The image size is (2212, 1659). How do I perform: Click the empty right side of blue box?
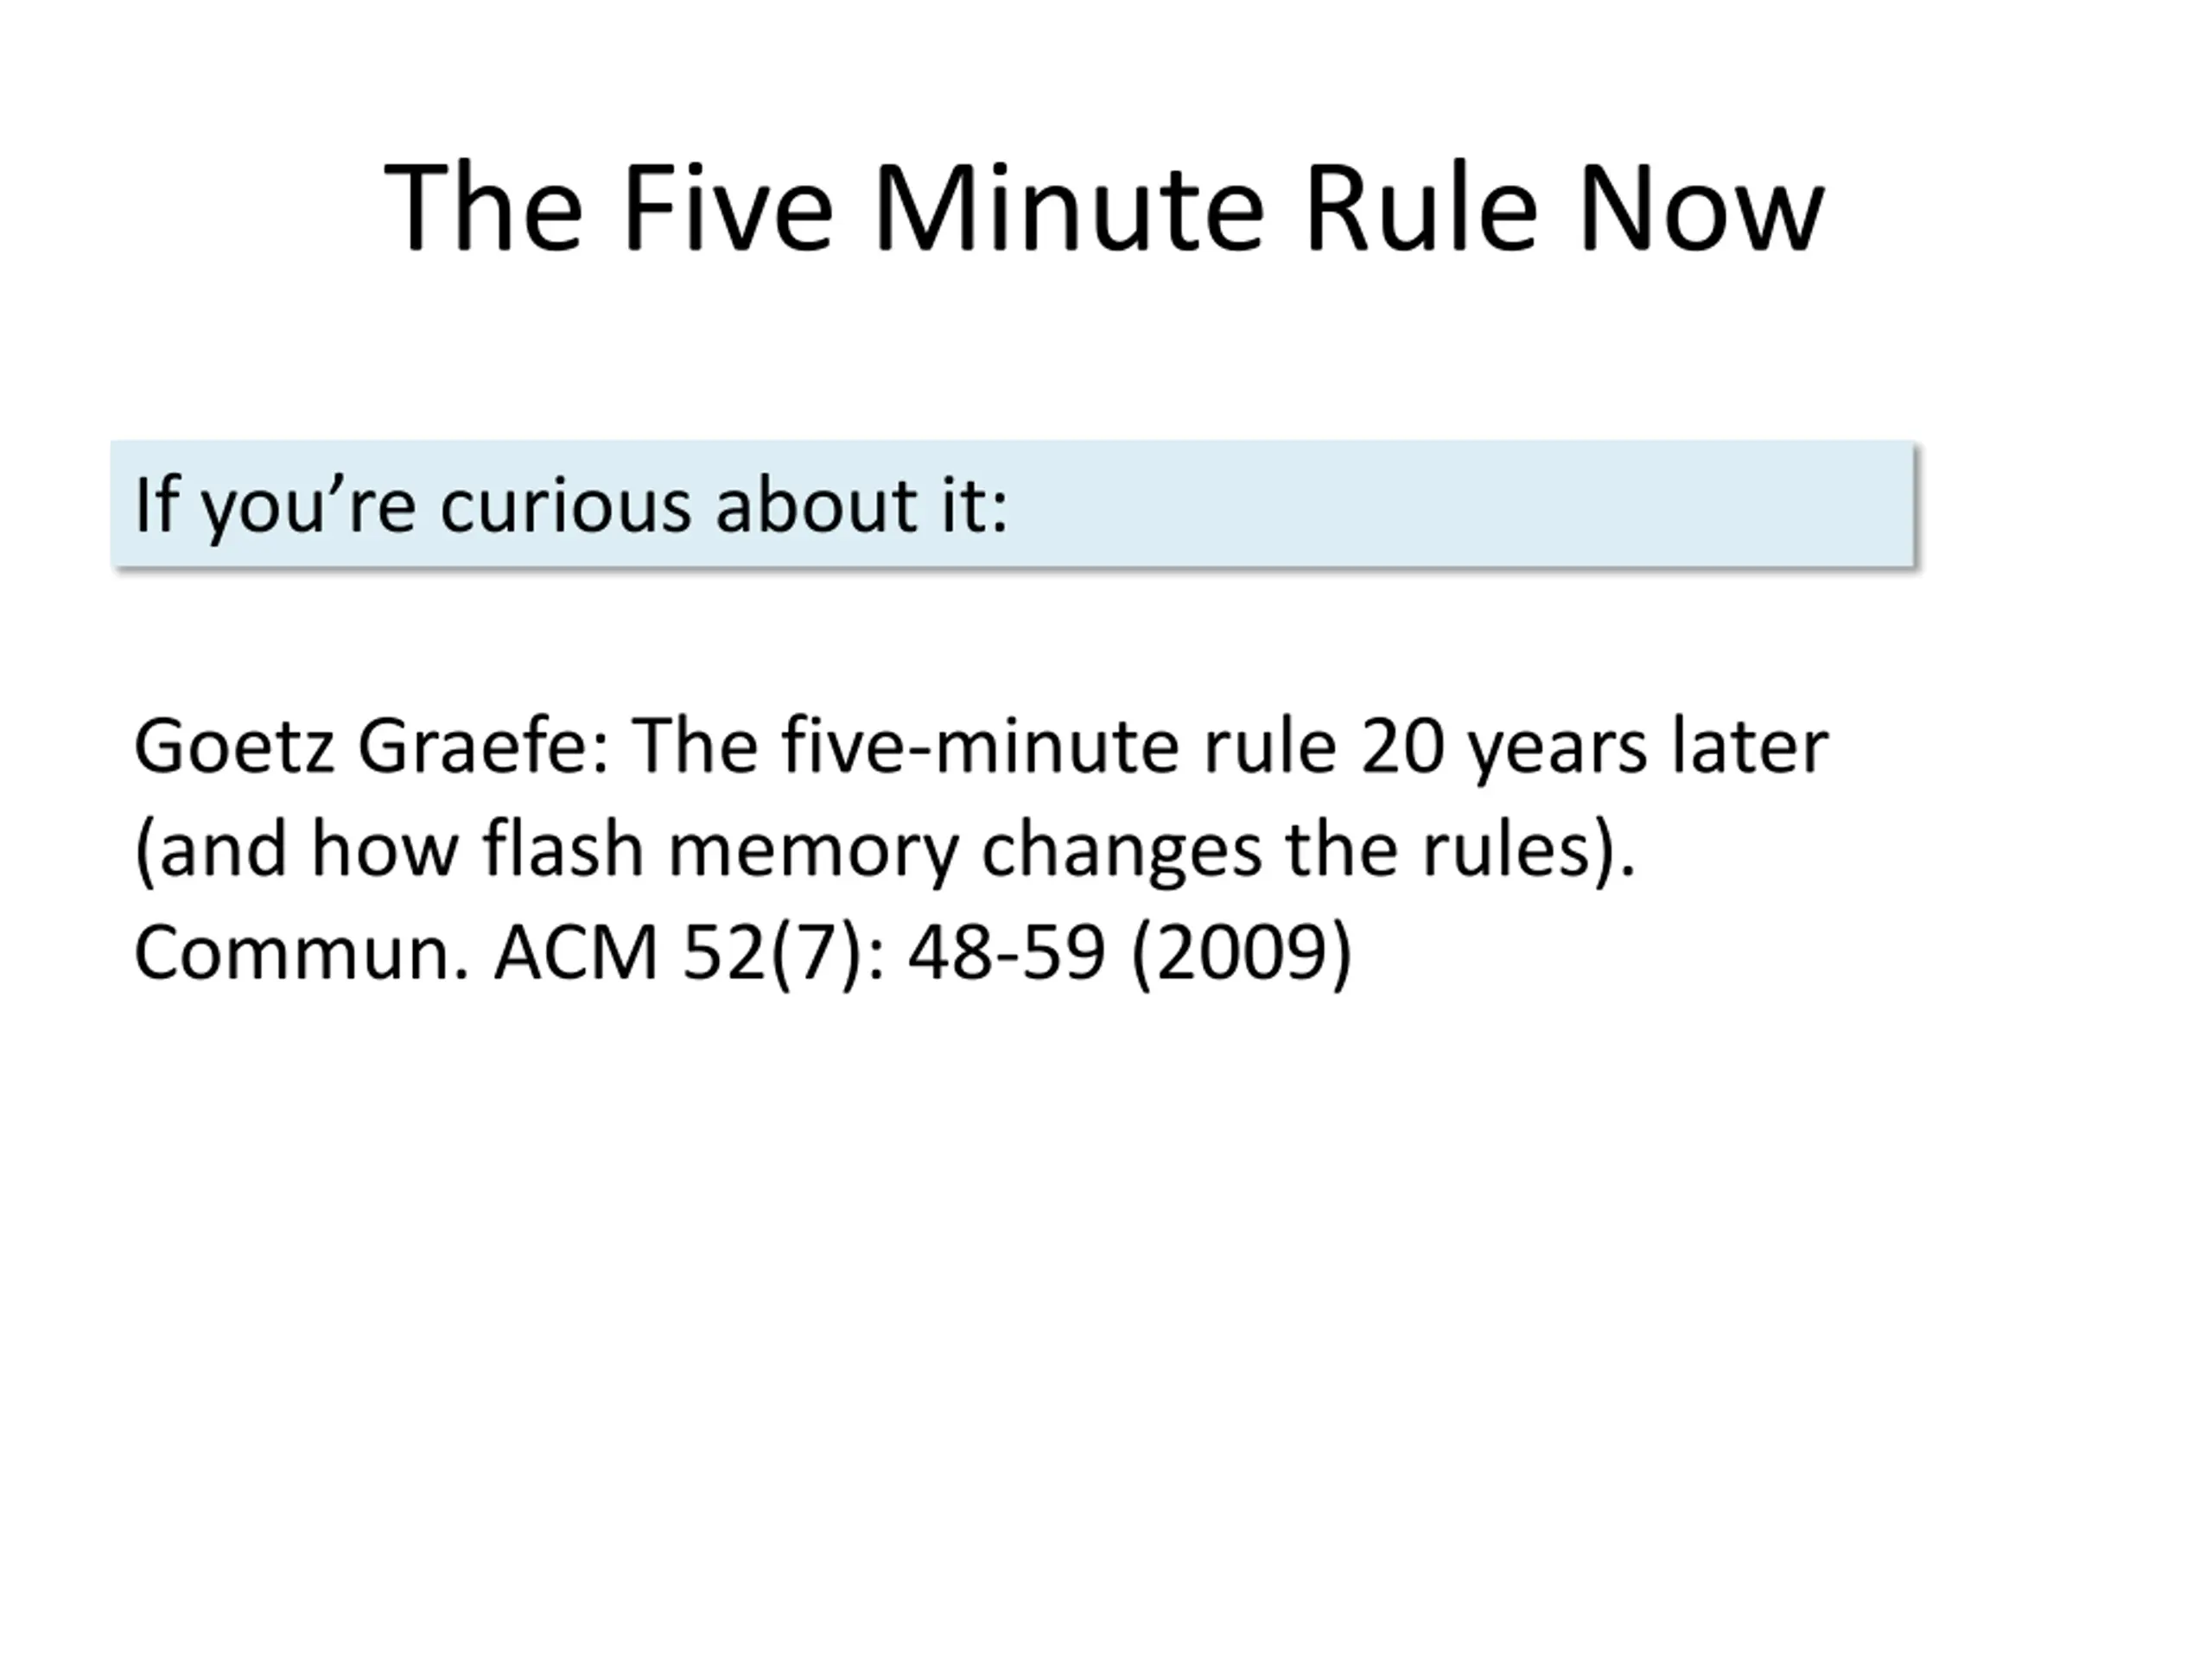coord(1460,504)
